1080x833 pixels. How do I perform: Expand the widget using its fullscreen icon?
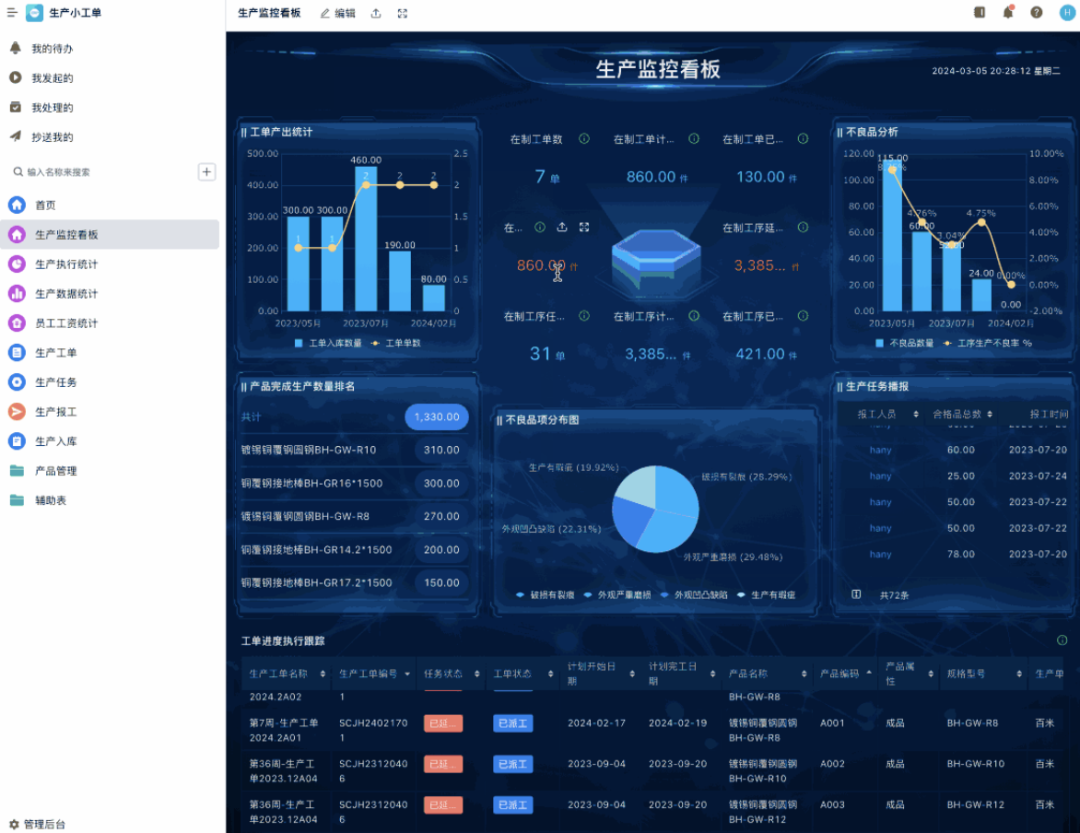(x=584, y=228)
